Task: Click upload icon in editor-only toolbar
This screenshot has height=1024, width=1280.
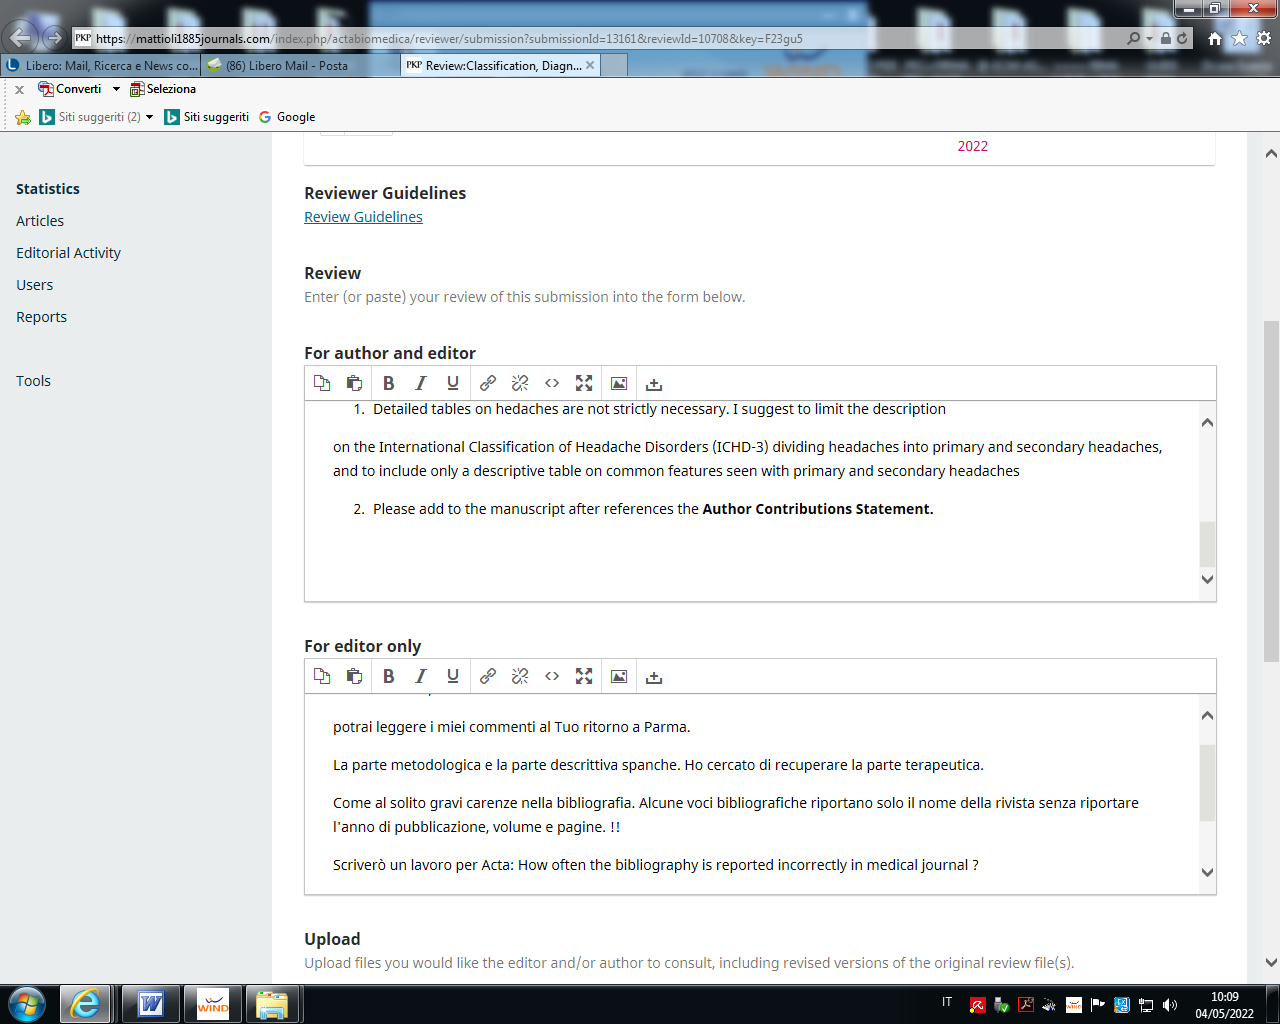Action: [654, 677]
